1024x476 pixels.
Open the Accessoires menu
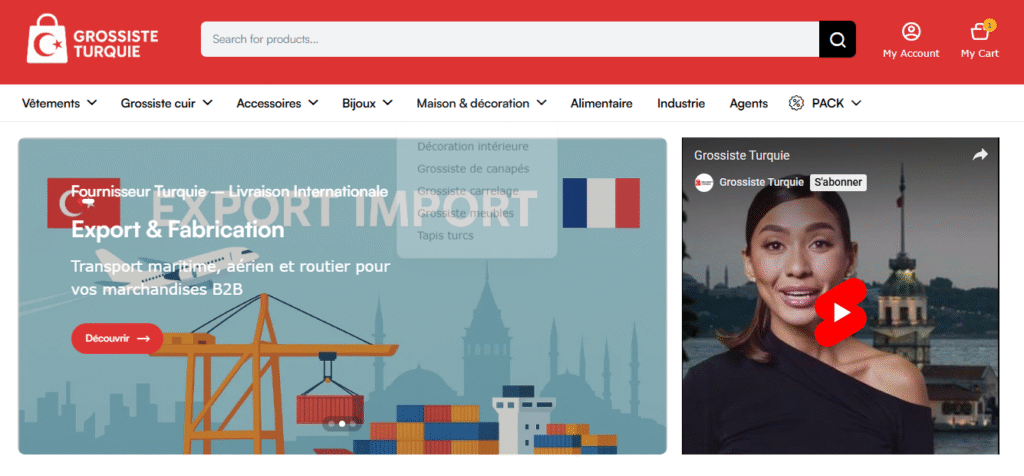tap(269, 103)
